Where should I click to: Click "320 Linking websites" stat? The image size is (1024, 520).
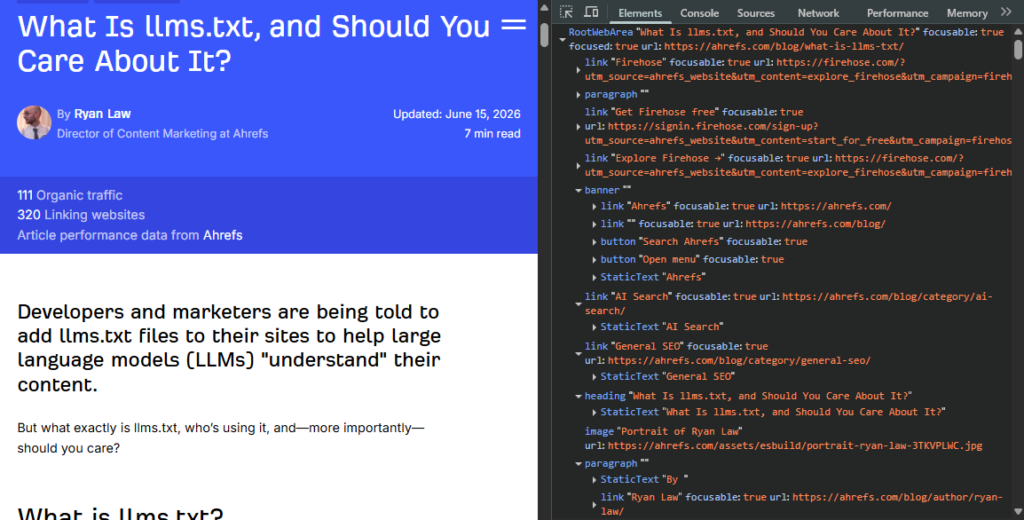pyautogui.click(x=81, y=215)
